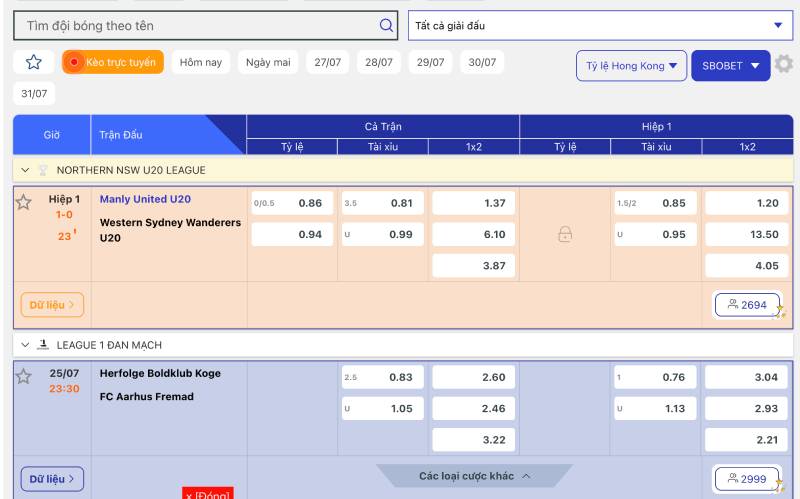This screenshot has width=800, height=499.
Task: Select the Hôm nay date tab
Action: pyautogui.click(x=200, y=63)
